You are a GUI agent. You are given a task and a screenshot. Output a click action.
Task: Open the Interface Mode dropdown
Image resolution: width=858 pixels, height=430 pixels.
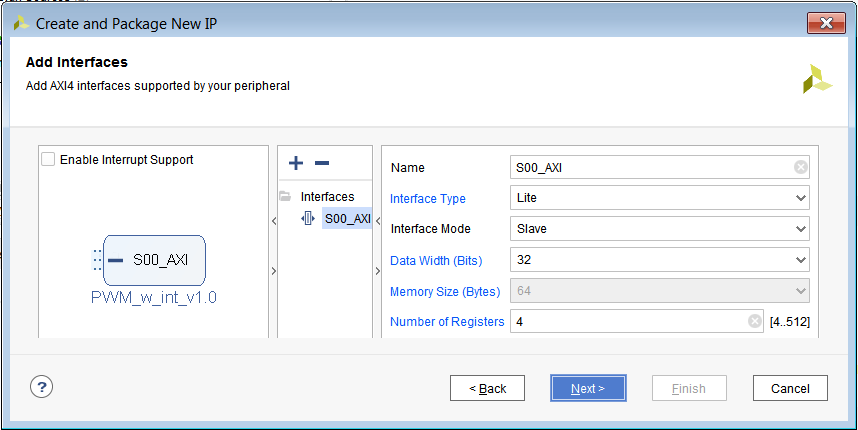click(x=659, y=229)
